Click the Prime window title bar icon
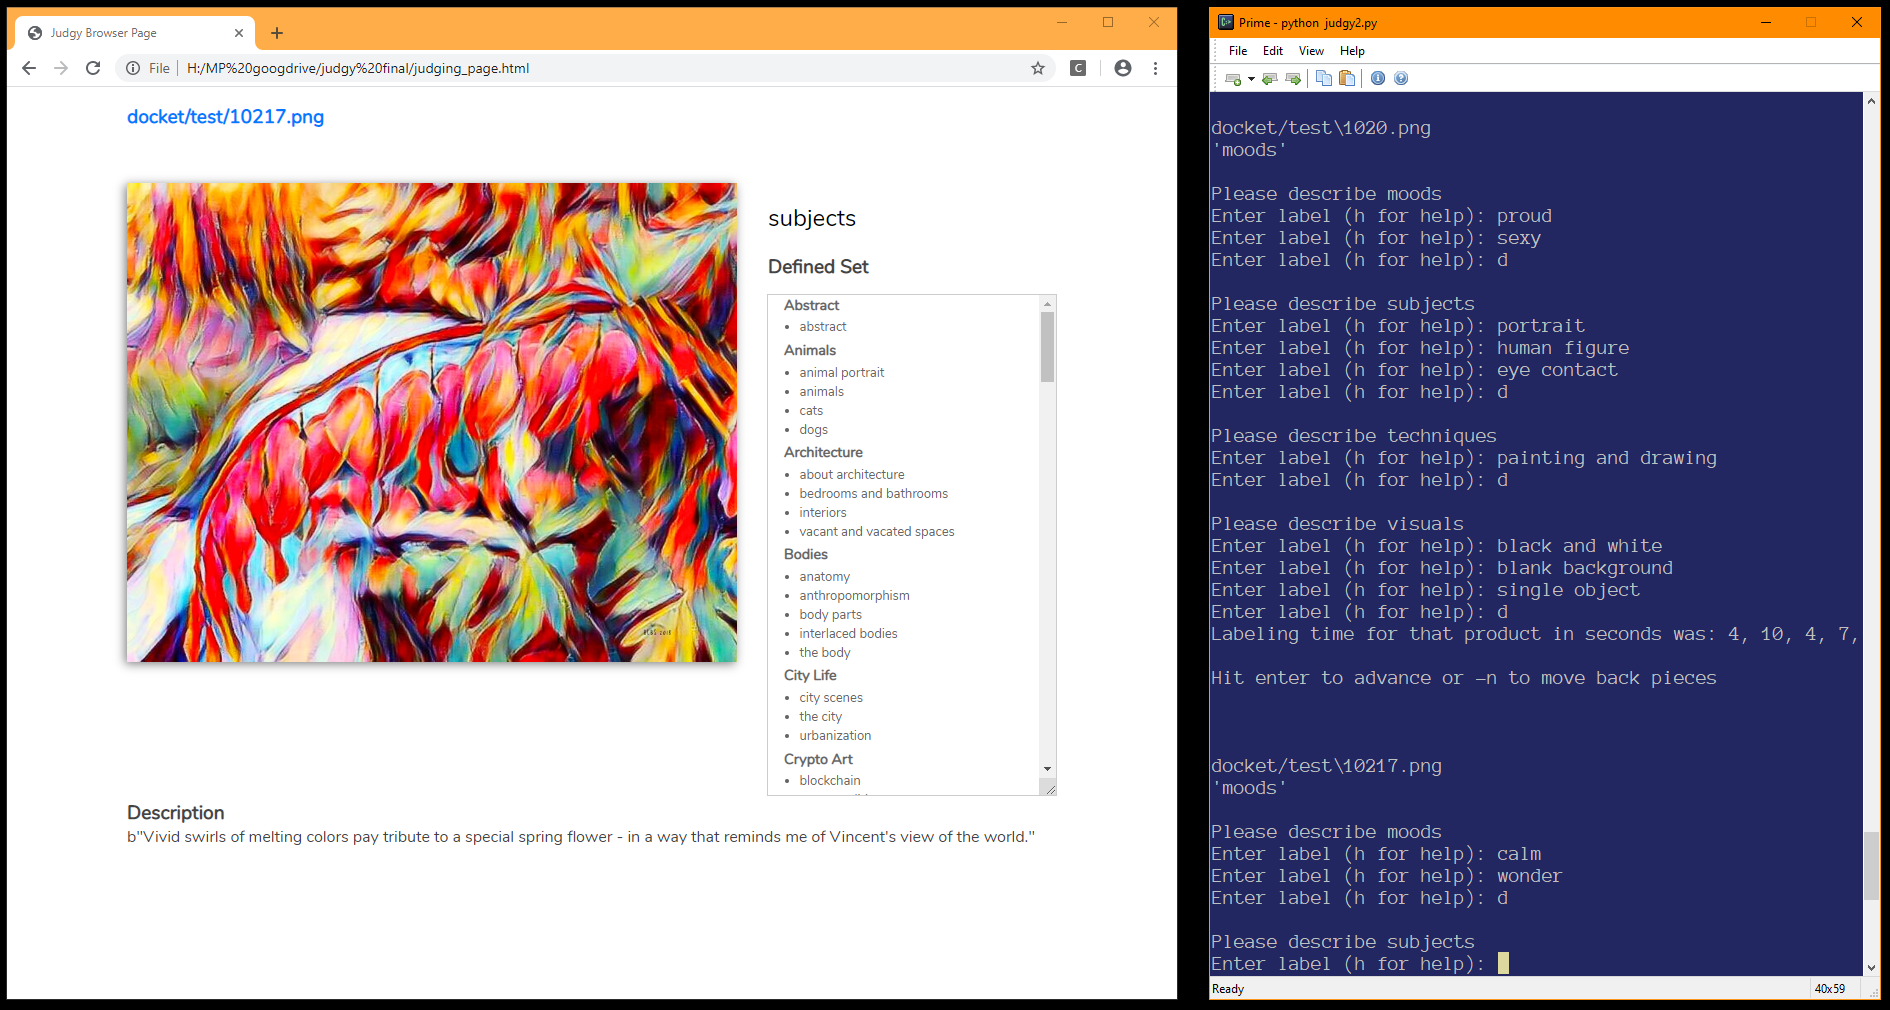Screen dimensions: 1890x1010 (x=1225, y=22)
